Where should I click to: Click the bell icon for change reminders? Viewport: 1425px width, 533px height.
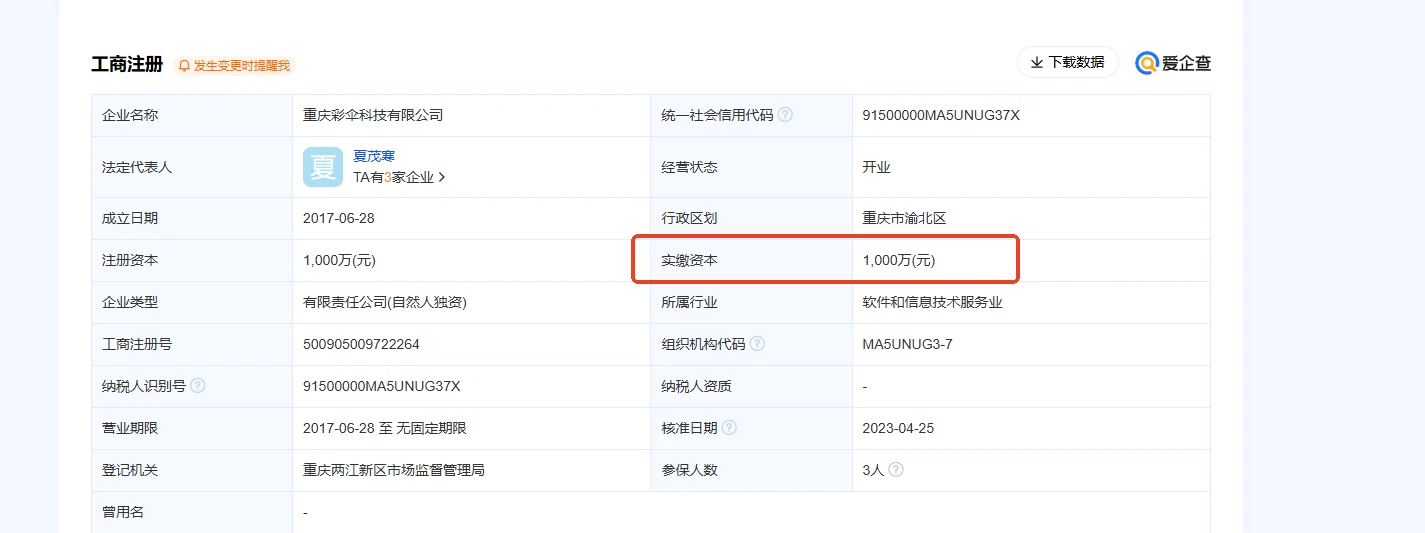tap(184, 65)
